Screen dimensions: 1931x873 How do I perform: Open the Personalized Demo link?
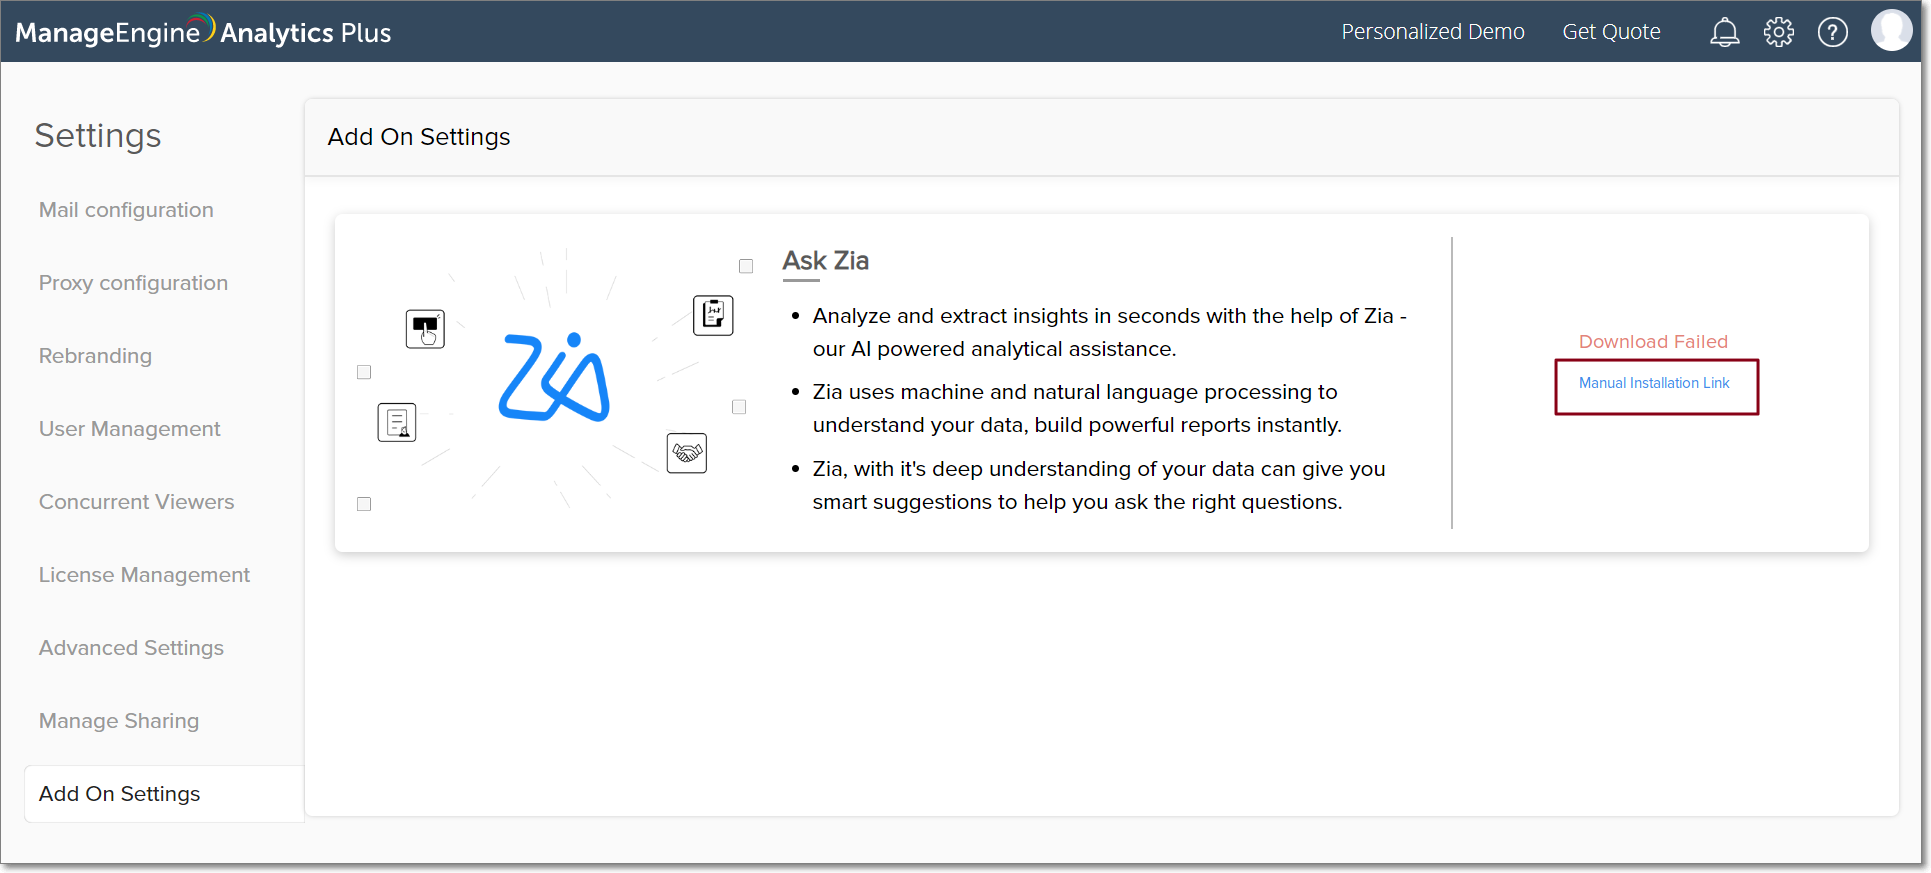click(x=1432, y=32)
